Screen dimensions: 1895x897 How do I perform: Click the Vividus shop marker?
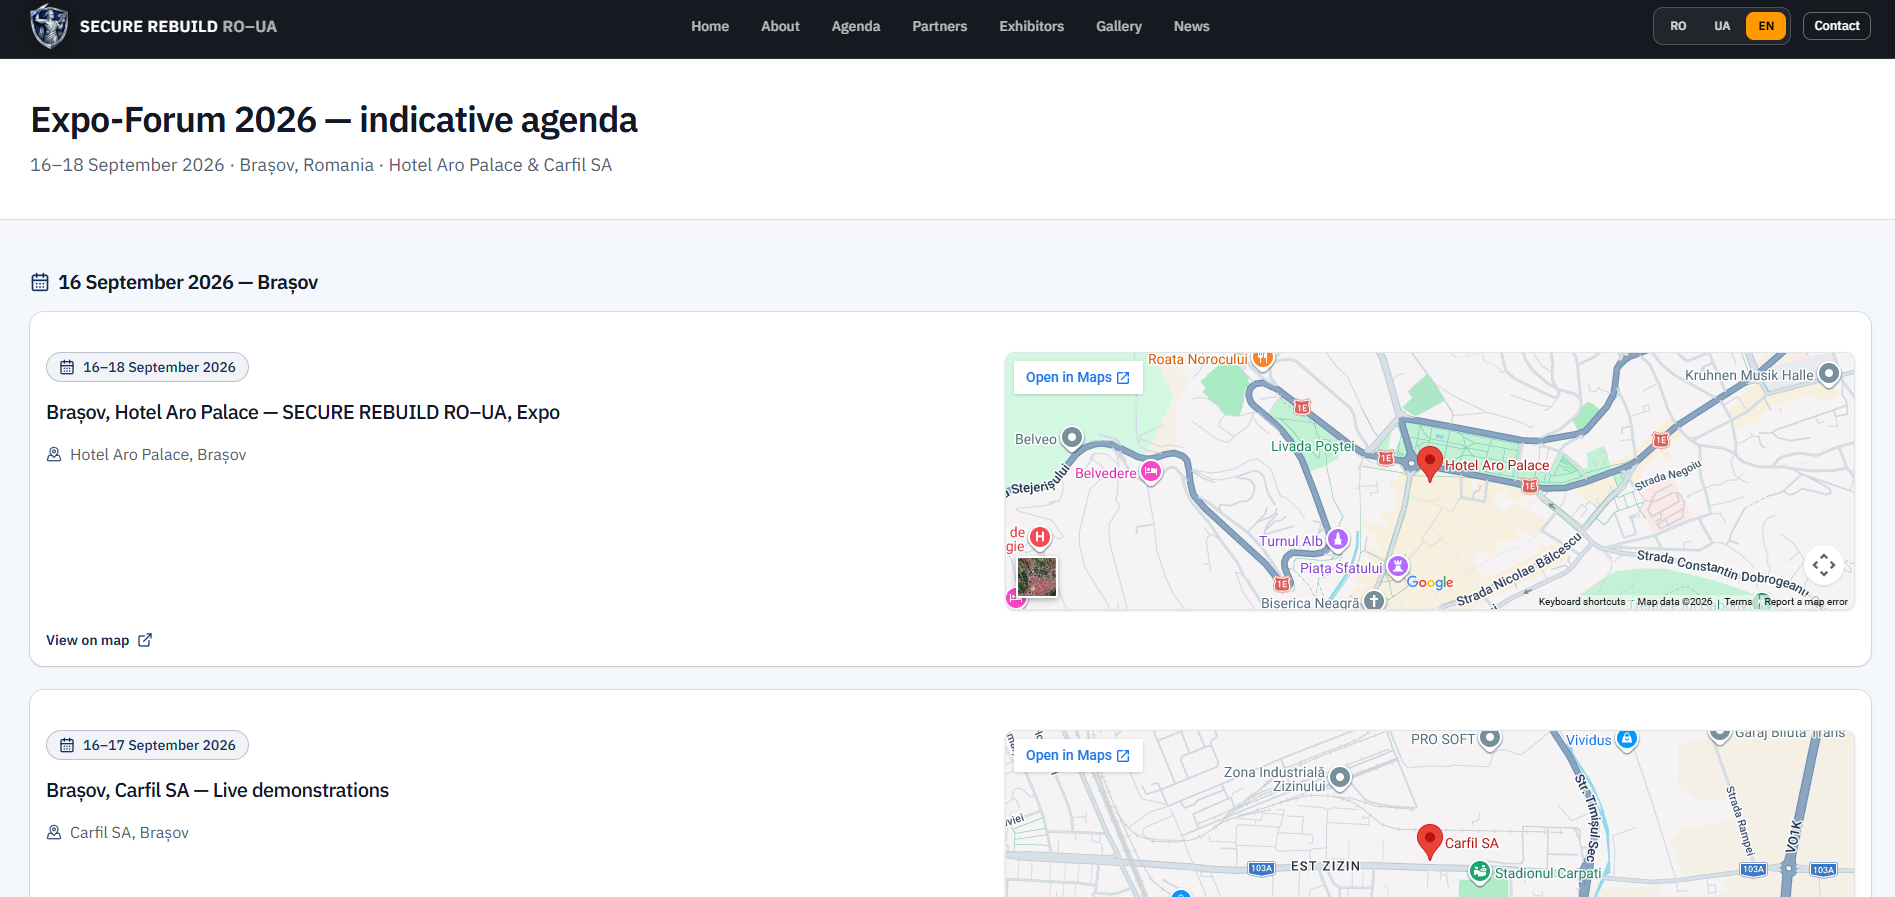(1627, 740)
